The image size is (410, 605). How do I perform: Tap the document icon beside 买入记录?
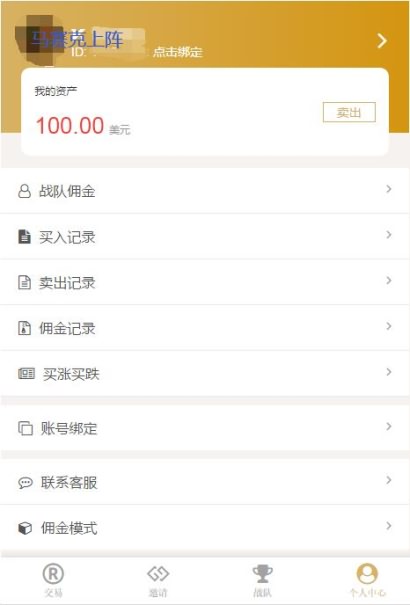[x=24, y=236]
